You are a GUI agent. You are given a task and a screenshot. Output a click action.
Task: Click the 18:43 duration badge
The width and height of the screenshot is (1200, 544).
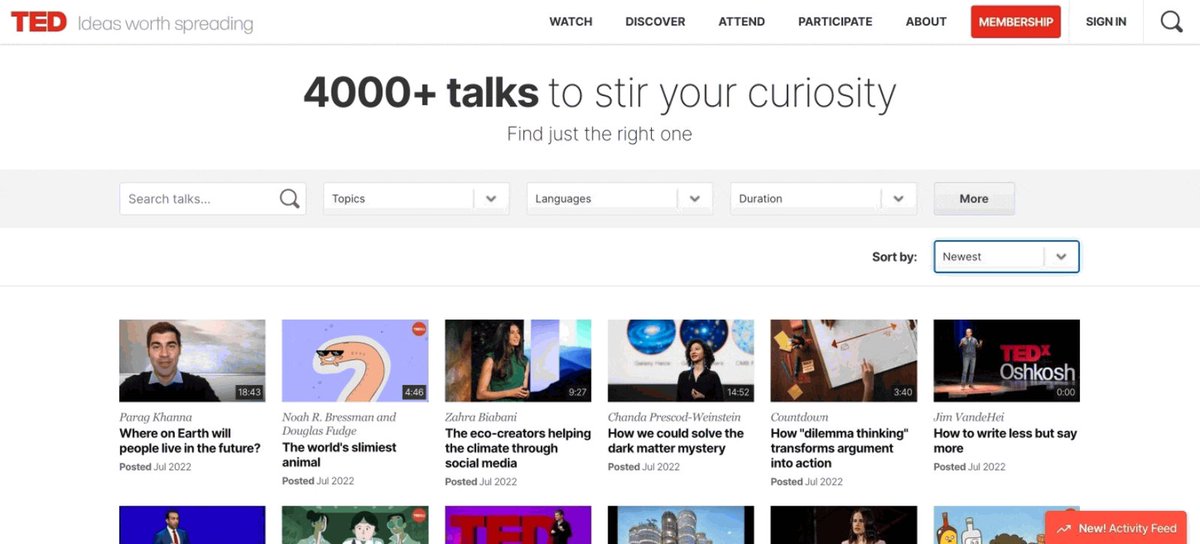click(x=249, y=393)
